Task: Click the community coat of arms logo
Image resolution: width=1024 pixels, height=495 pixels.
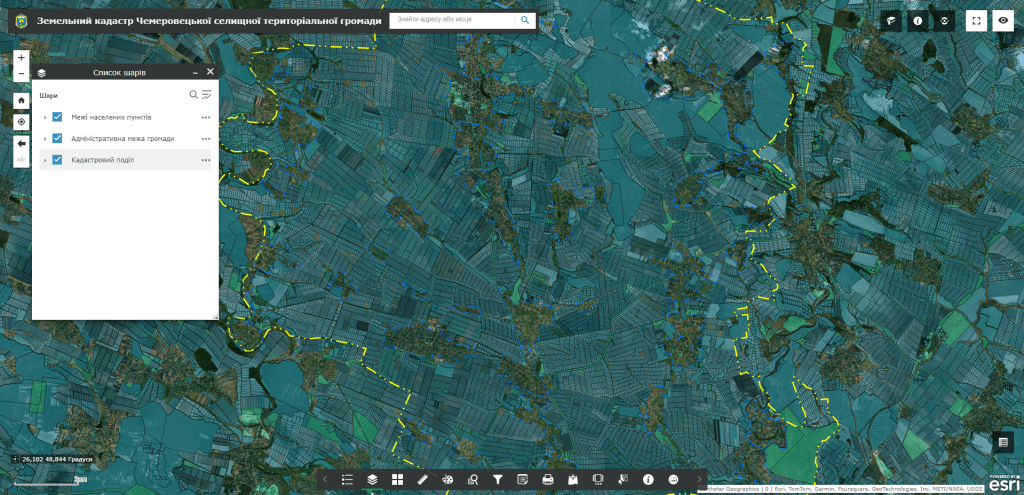Action: pyautogui.click(x=22, y=21)
